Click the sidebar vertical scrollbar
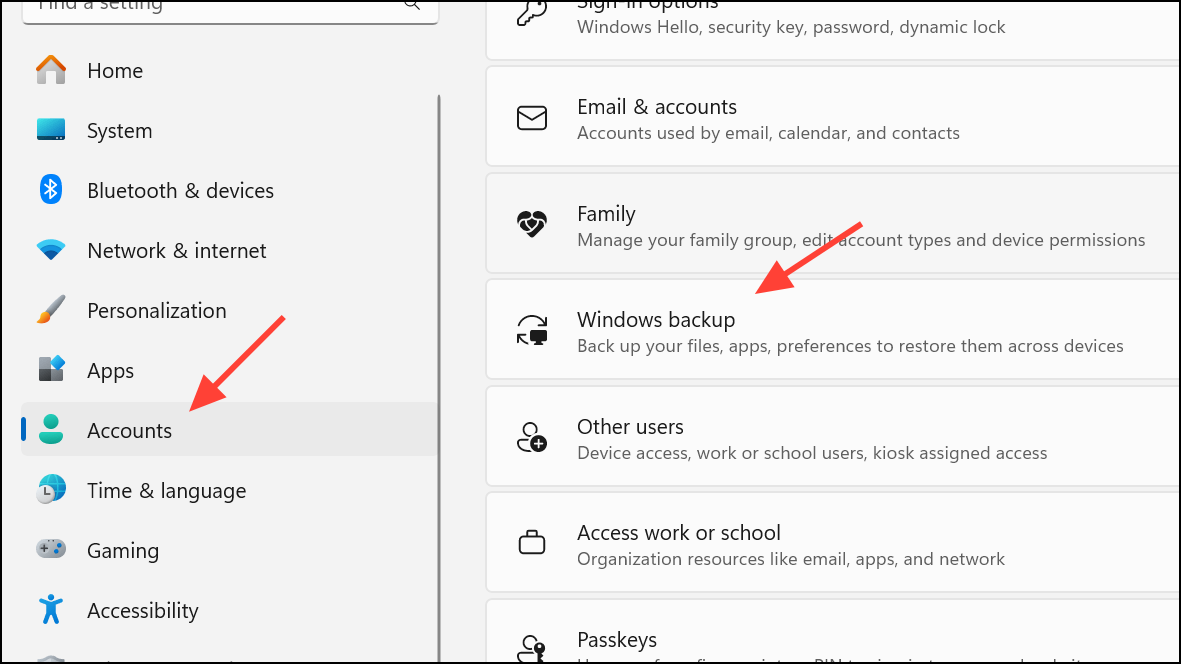The width and height of the screenshot is (1181, 664). pos(438,379)
